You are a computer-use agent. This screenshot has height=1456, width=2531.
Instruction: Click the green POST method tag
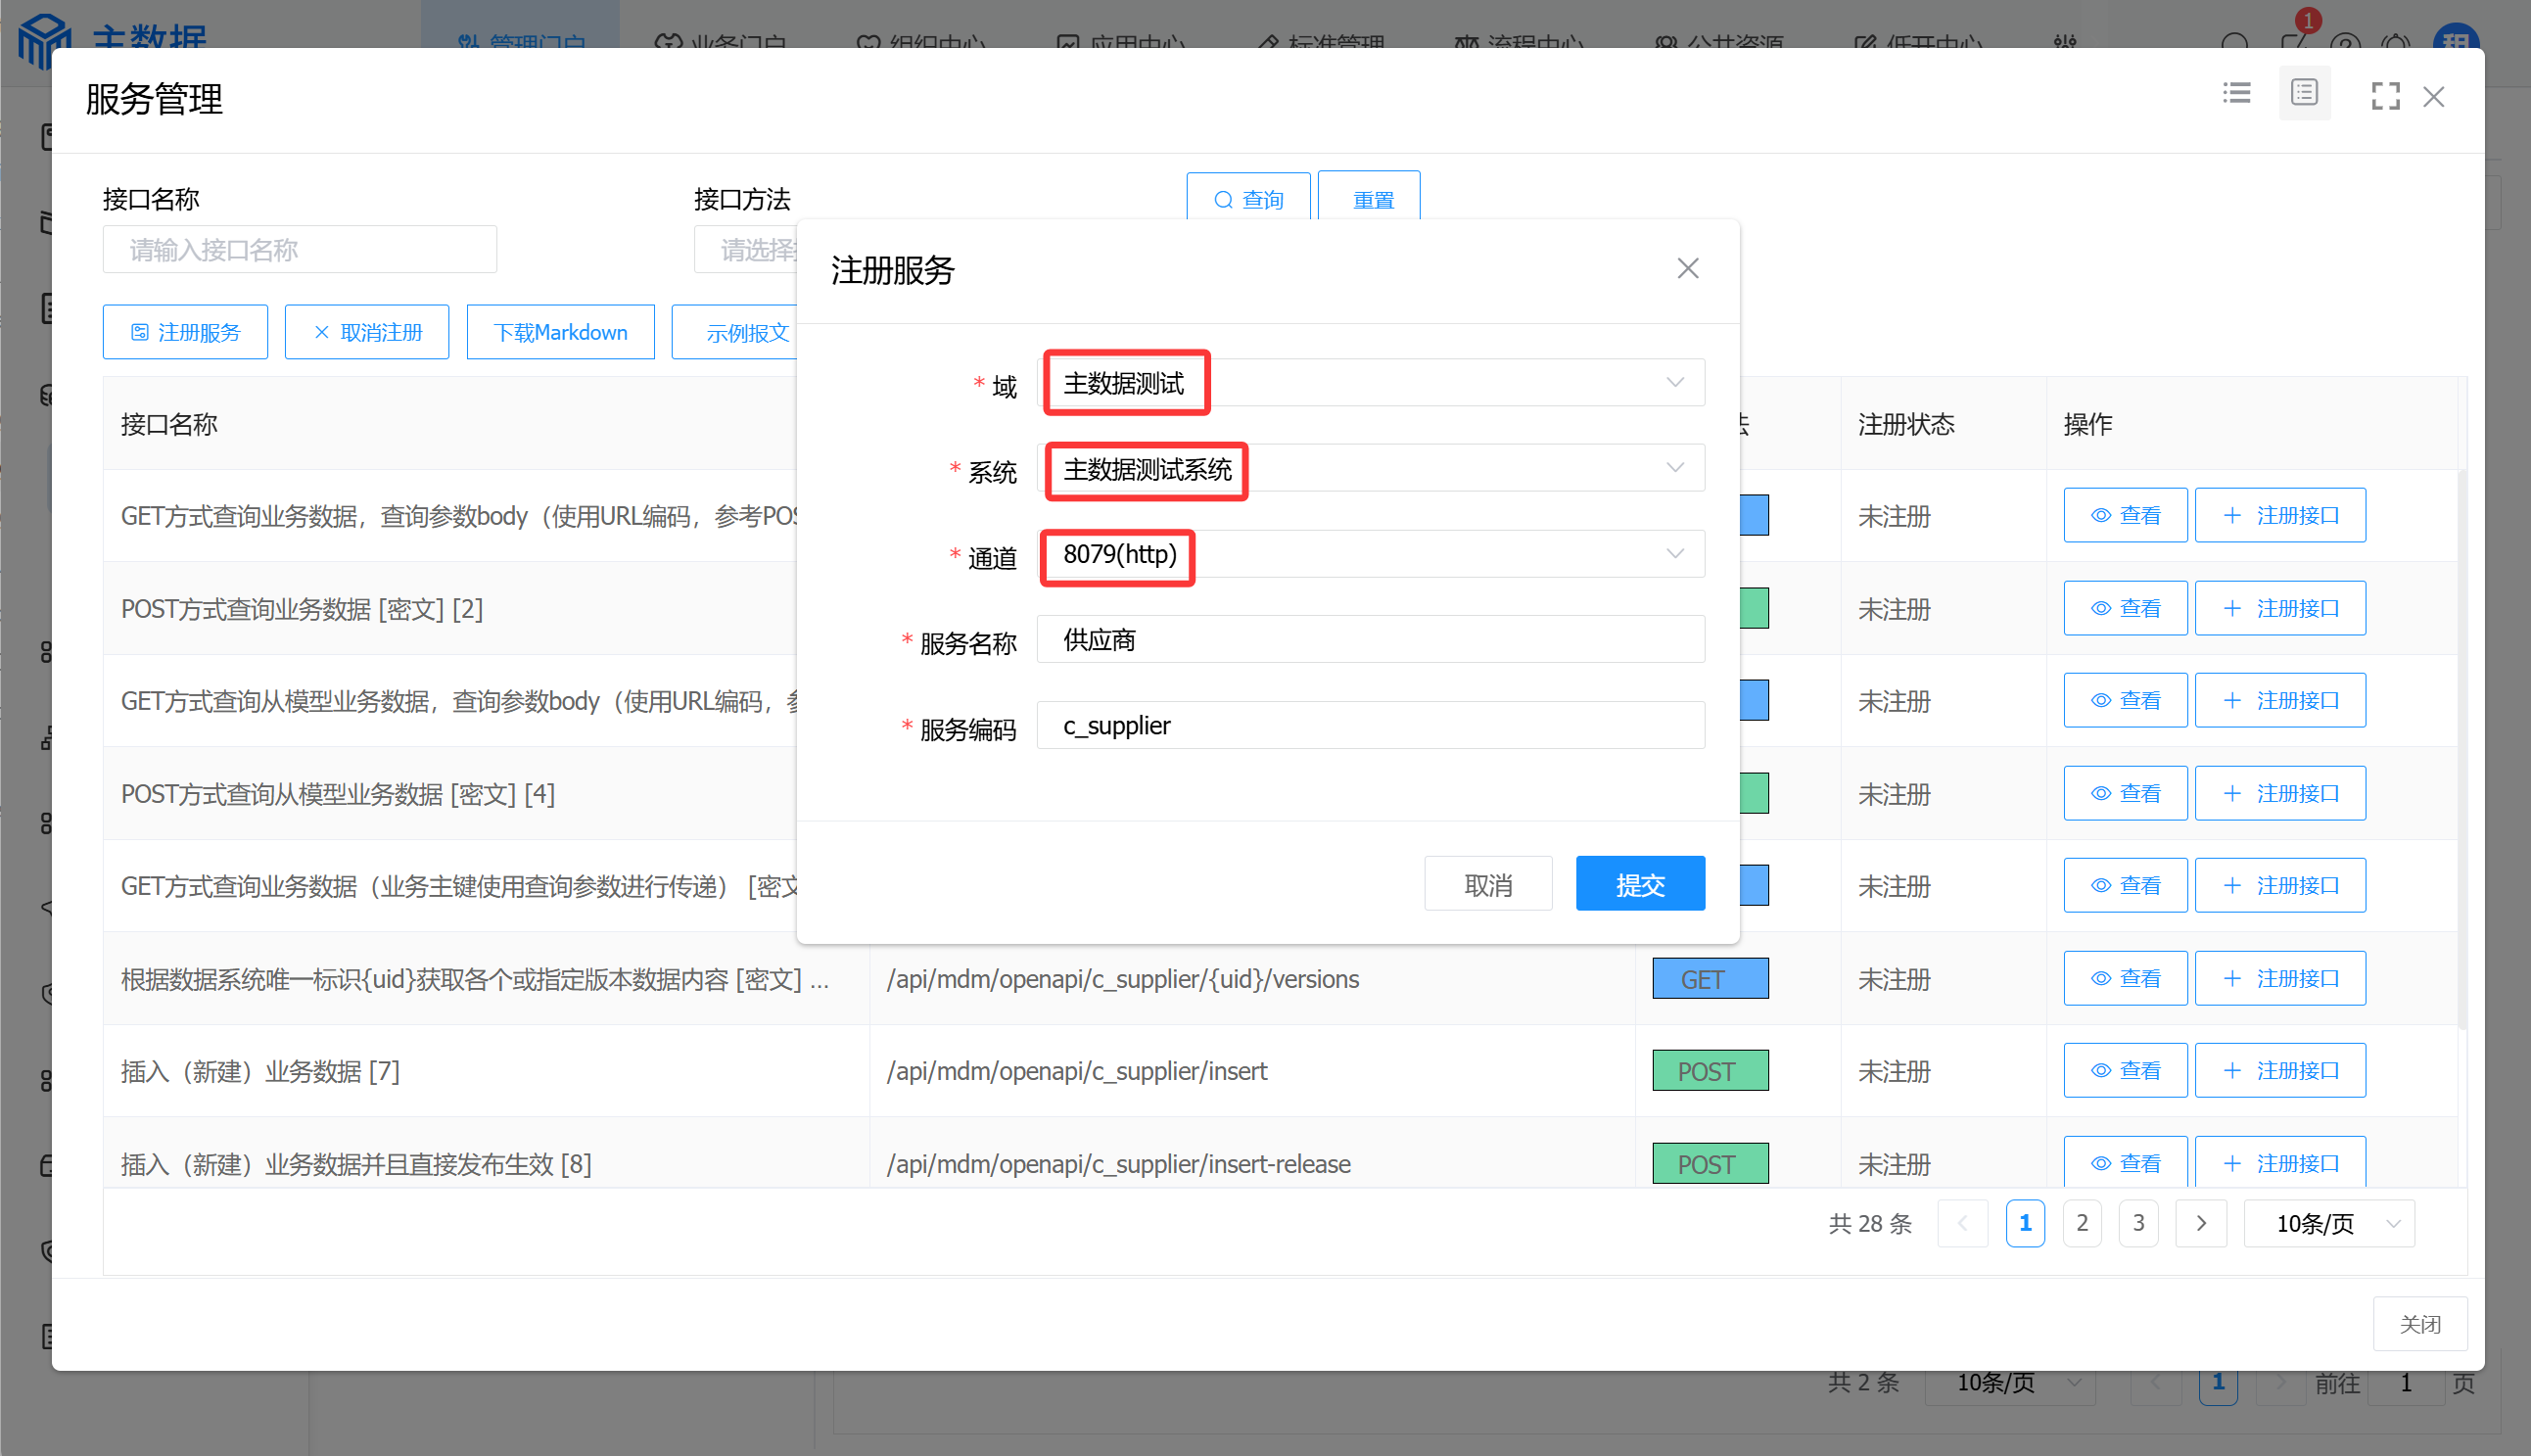click(x=1709, y=1071)
